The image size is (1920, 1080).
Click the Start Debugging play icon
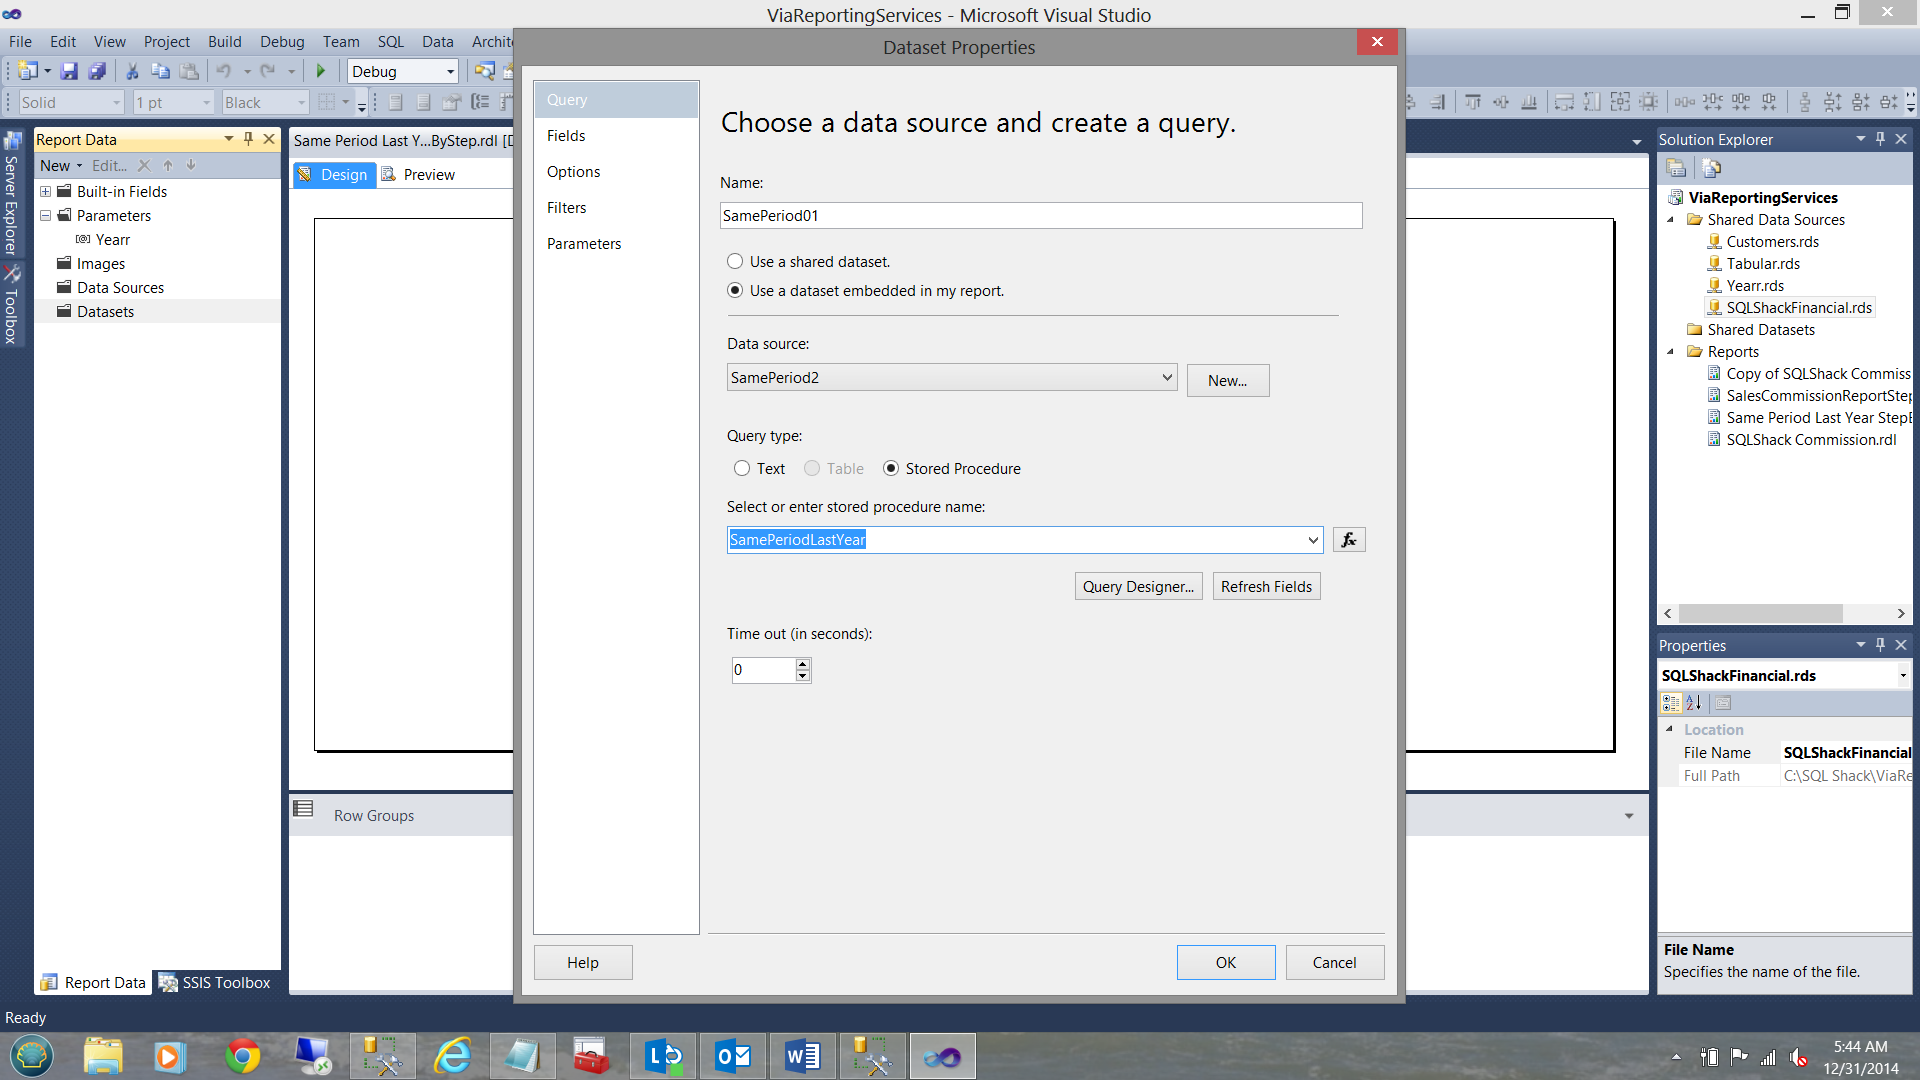321,71
